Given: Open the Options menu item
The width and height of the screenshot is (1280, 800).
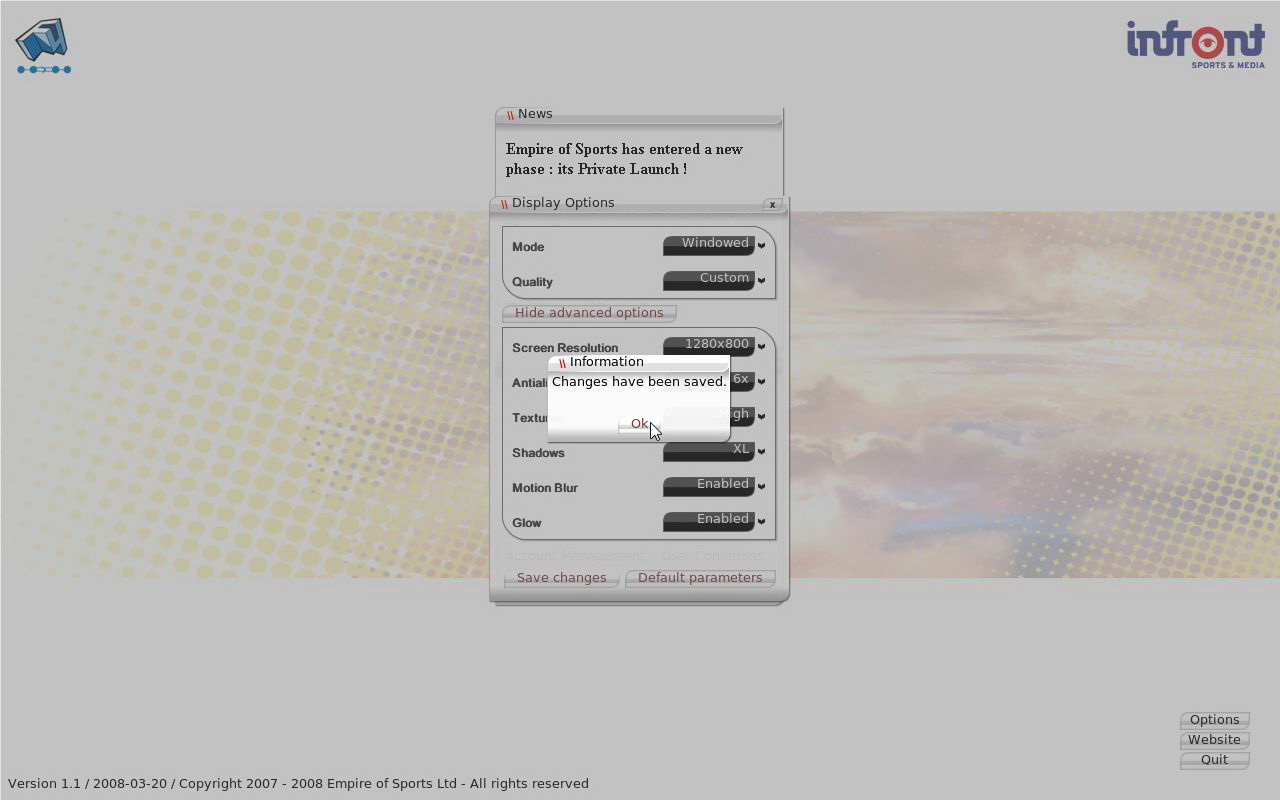Looking at the screenshot, I should tap(1214, 720).
